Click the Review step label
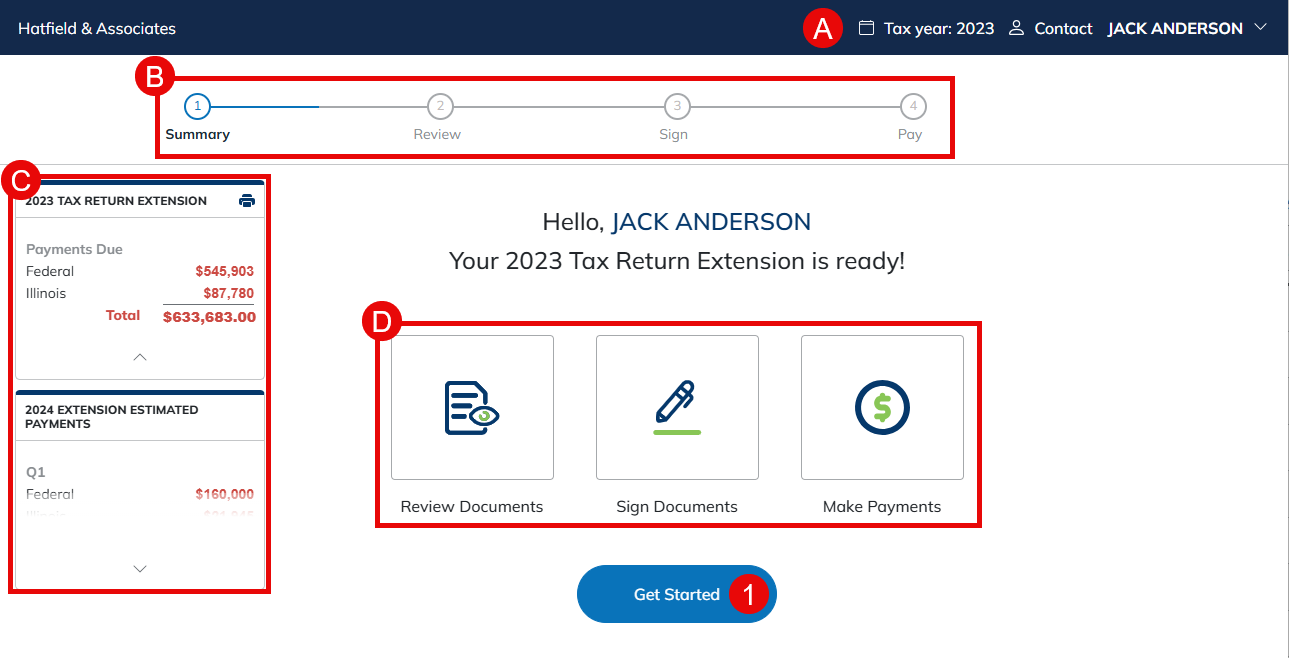Viewport: 1289px width, 658px height. [x=437, y=134]
